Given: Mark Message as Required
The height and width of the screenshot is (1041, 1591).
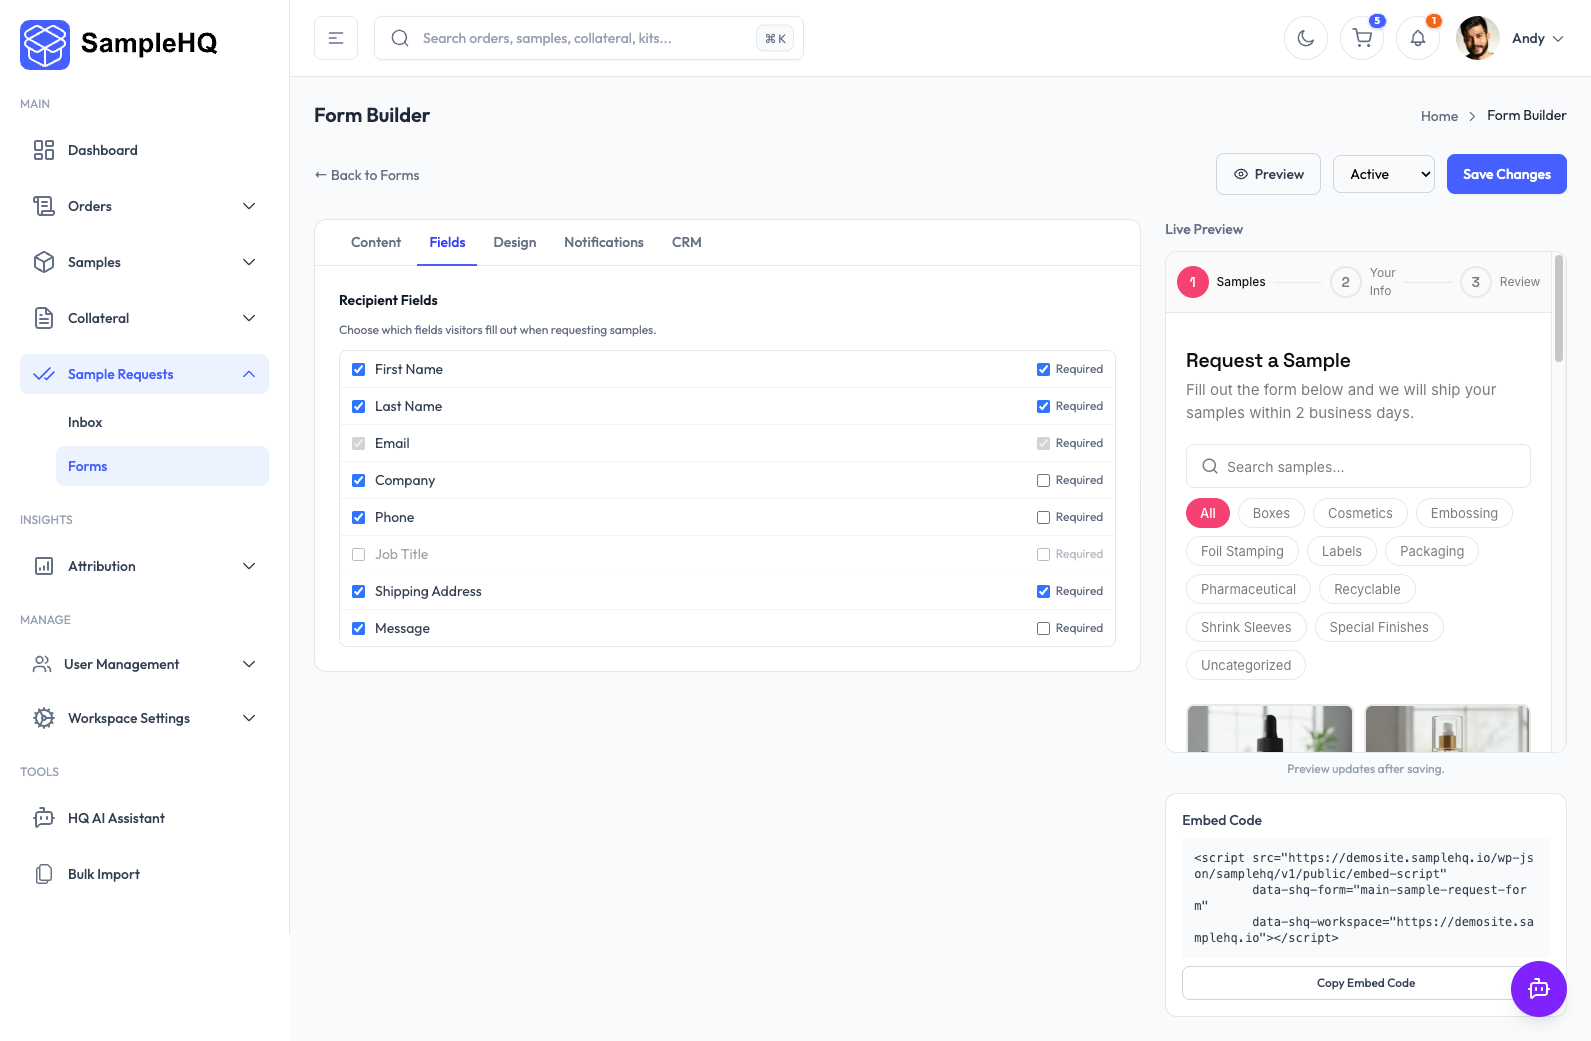Looking at the screenshot, I should pos(1044,628).
